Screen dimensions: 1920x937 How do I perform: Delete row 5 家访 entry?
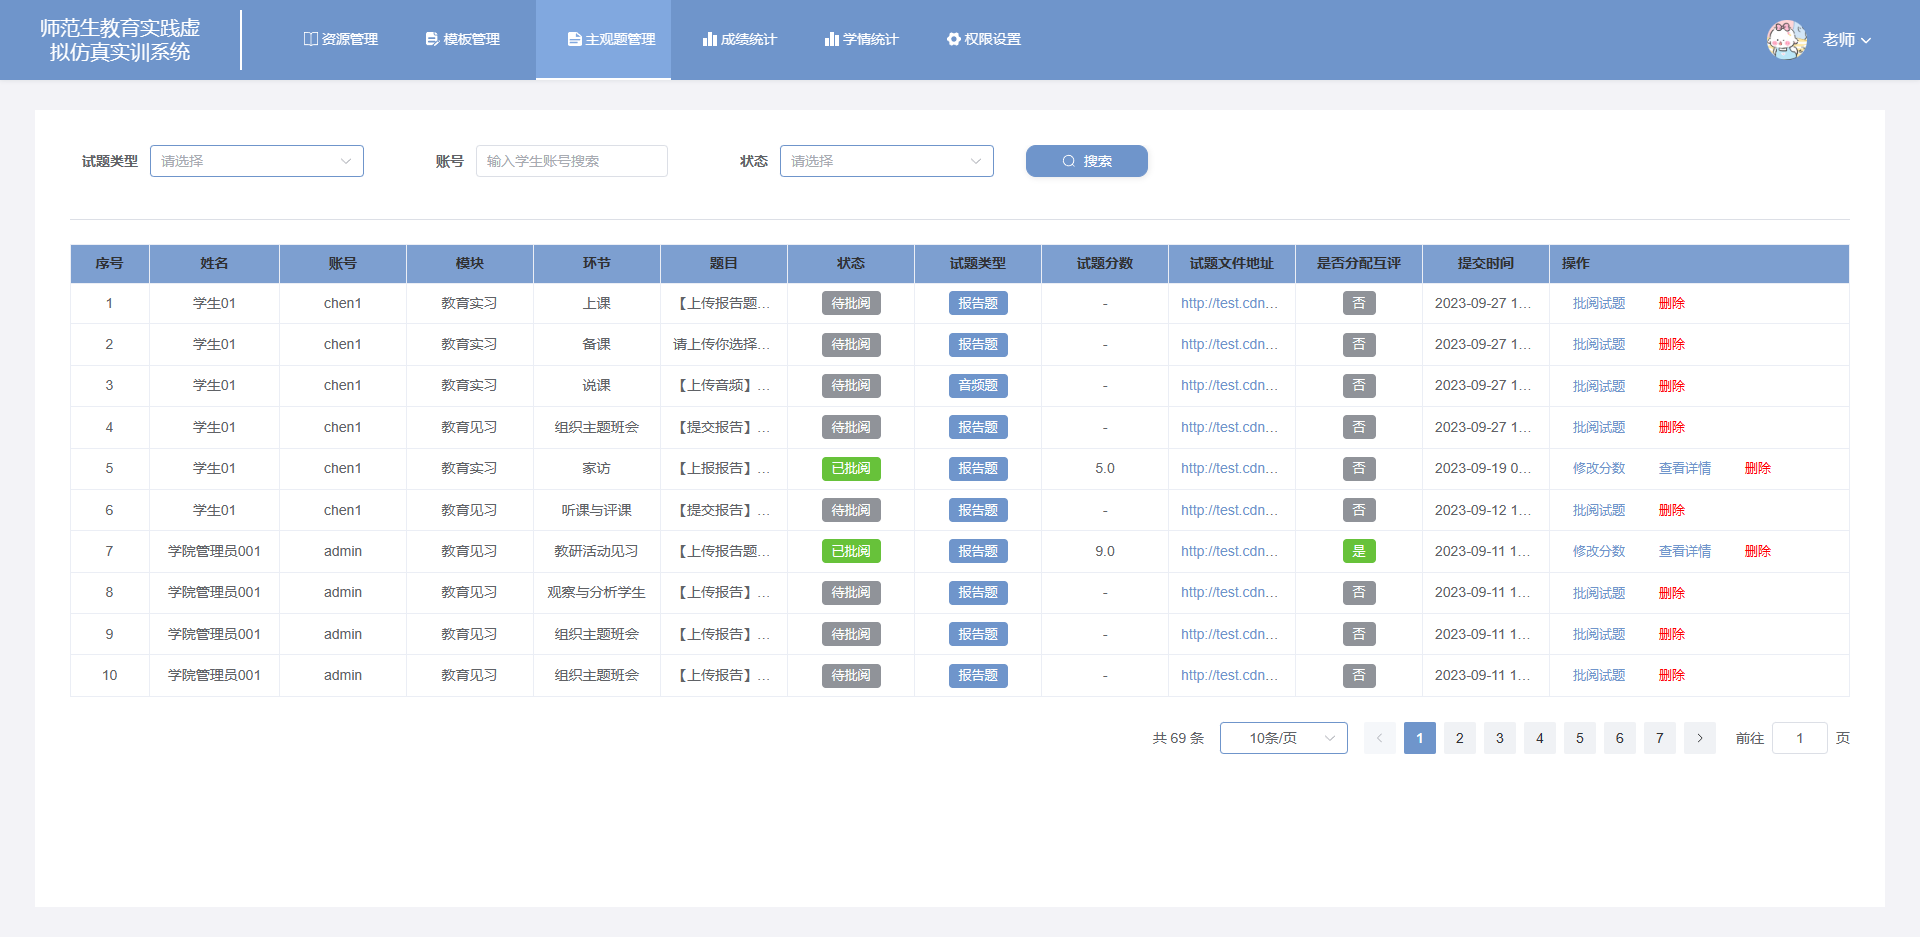click(1758, 468)
